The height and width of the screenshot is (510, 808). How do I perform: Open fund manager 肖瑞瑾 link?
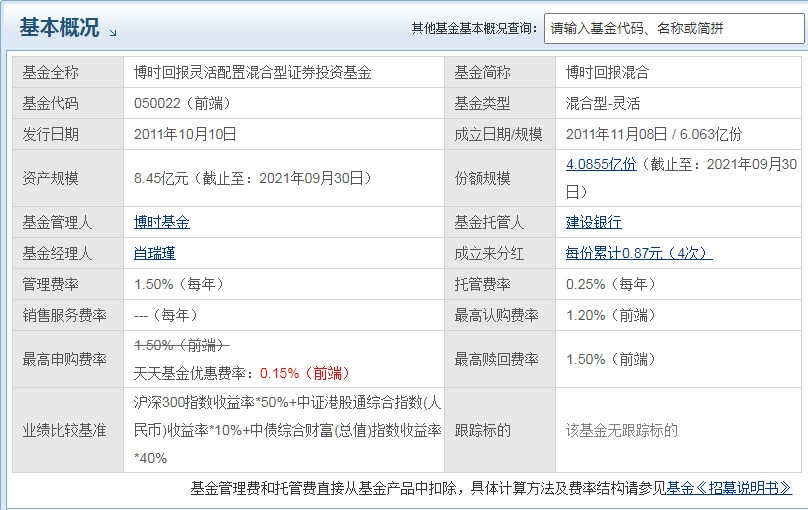[155, 253]
